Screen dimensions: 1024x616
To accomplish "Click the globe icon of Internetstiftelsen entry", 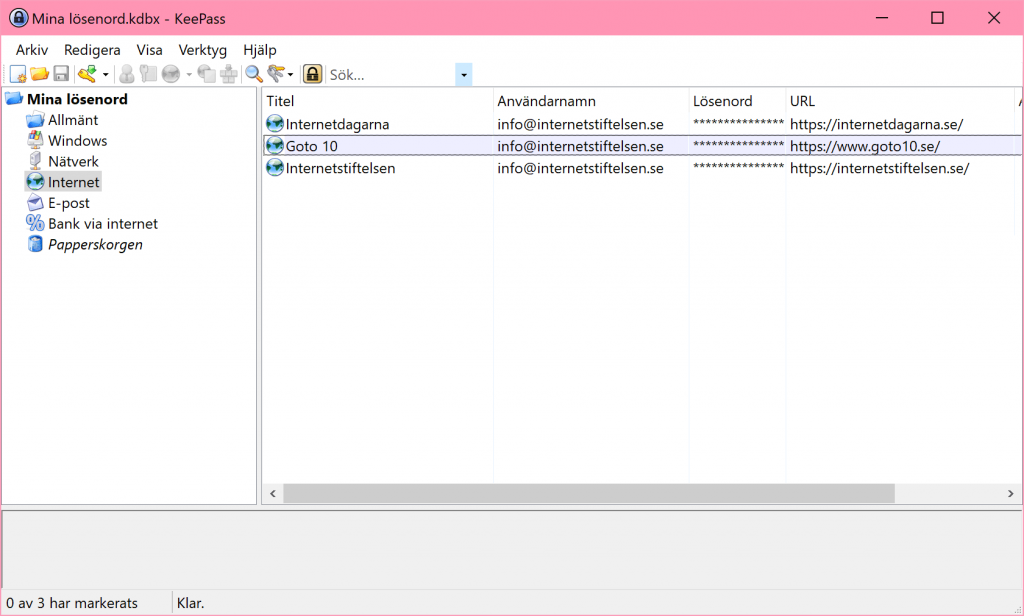I will pos(275,168).
